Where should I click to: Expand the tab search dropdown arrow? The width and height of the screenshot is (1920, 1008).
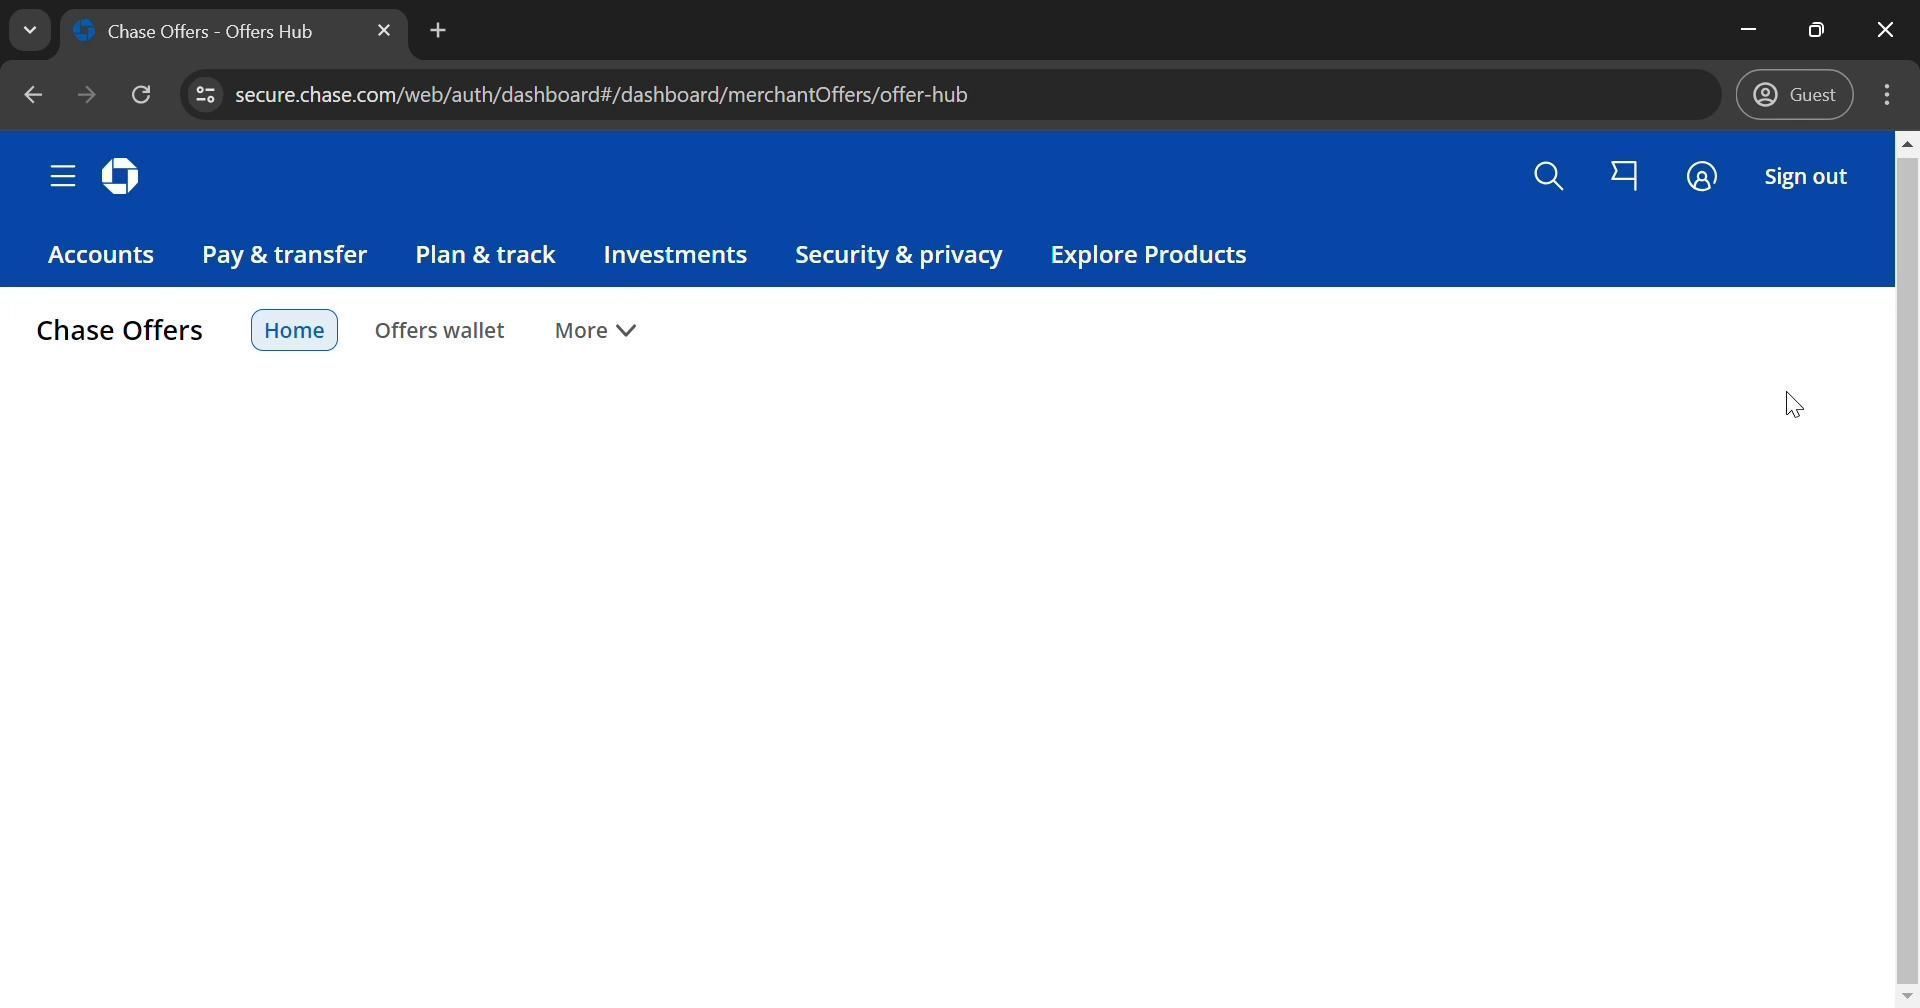point(30,31)
